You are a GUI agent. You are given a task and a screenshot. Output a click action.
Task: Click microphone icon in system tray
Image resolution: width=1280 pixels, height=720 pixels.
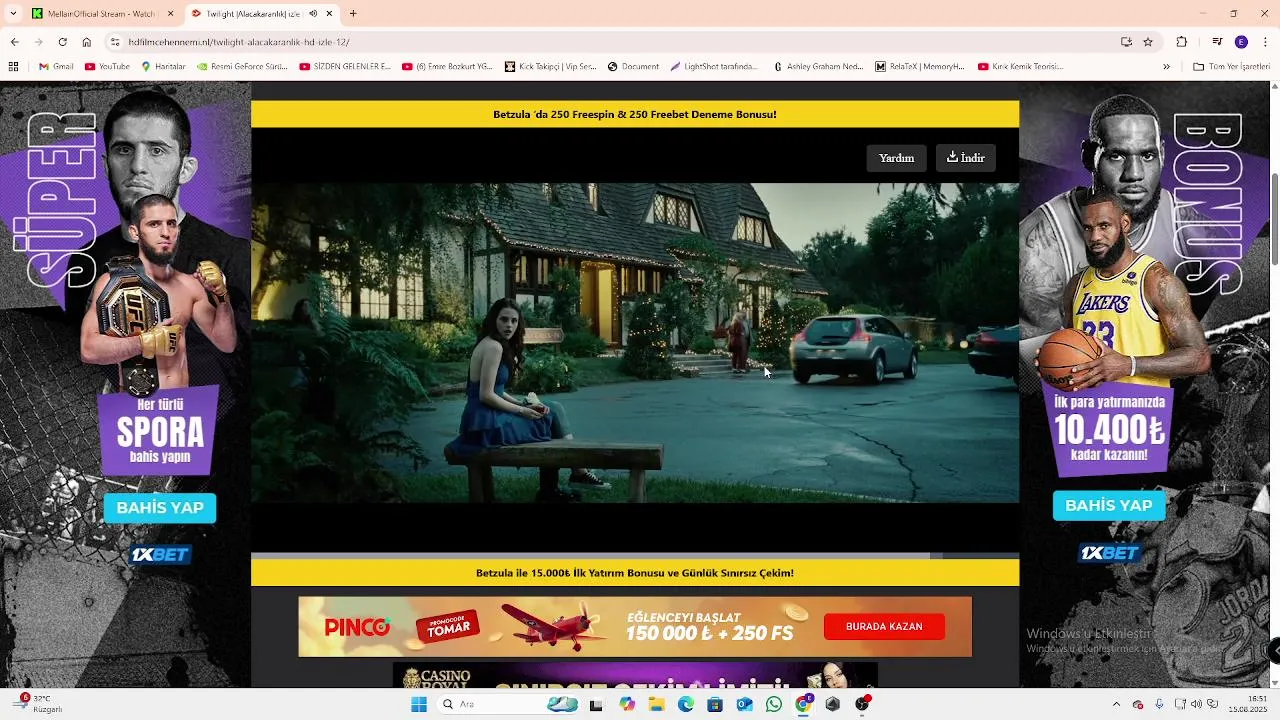coord(1159,704)
